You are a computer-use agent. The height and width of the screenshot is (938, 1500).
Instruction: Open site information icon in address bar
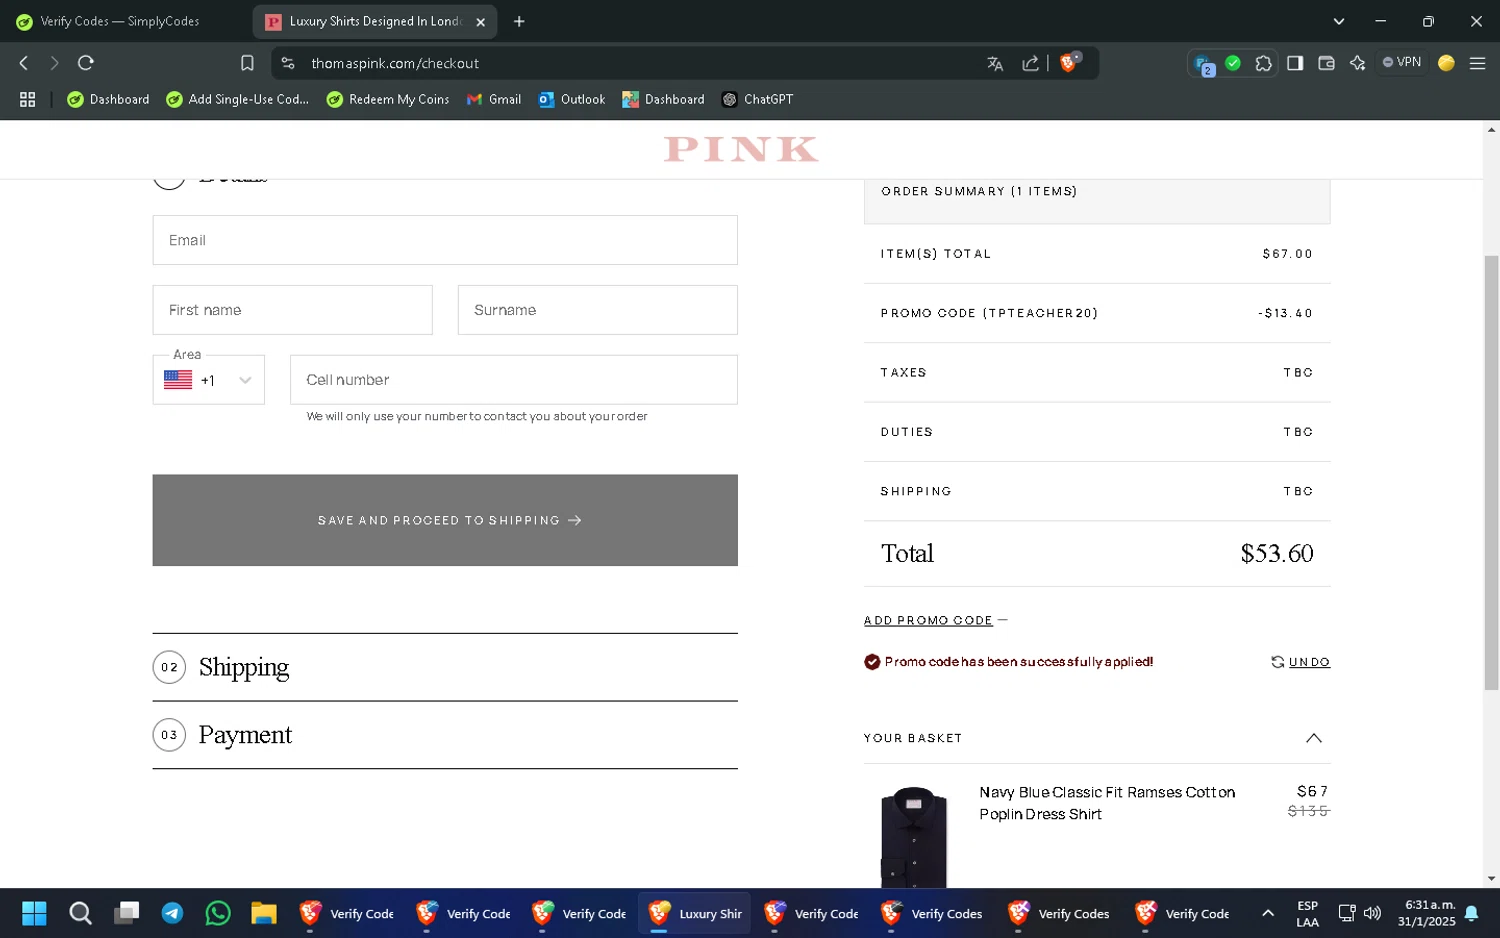[288, 63]
